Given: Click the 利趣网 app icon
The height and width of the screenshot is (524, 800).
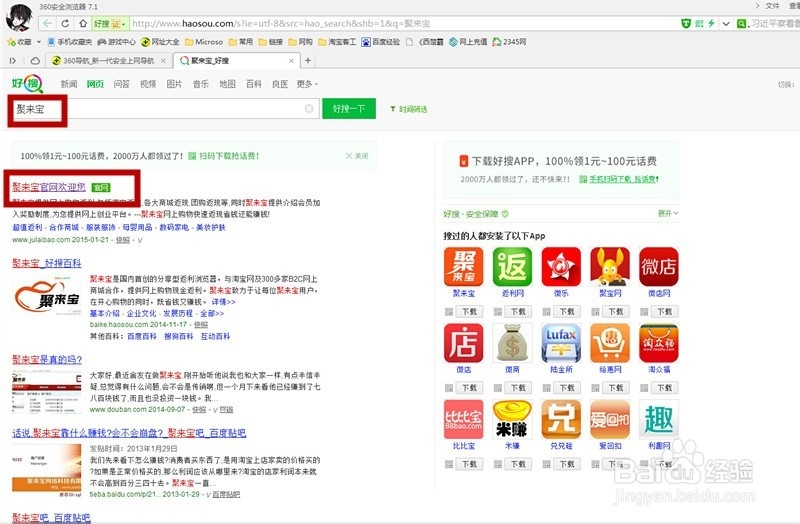Looking at the screenshot, I should point(659,419).
